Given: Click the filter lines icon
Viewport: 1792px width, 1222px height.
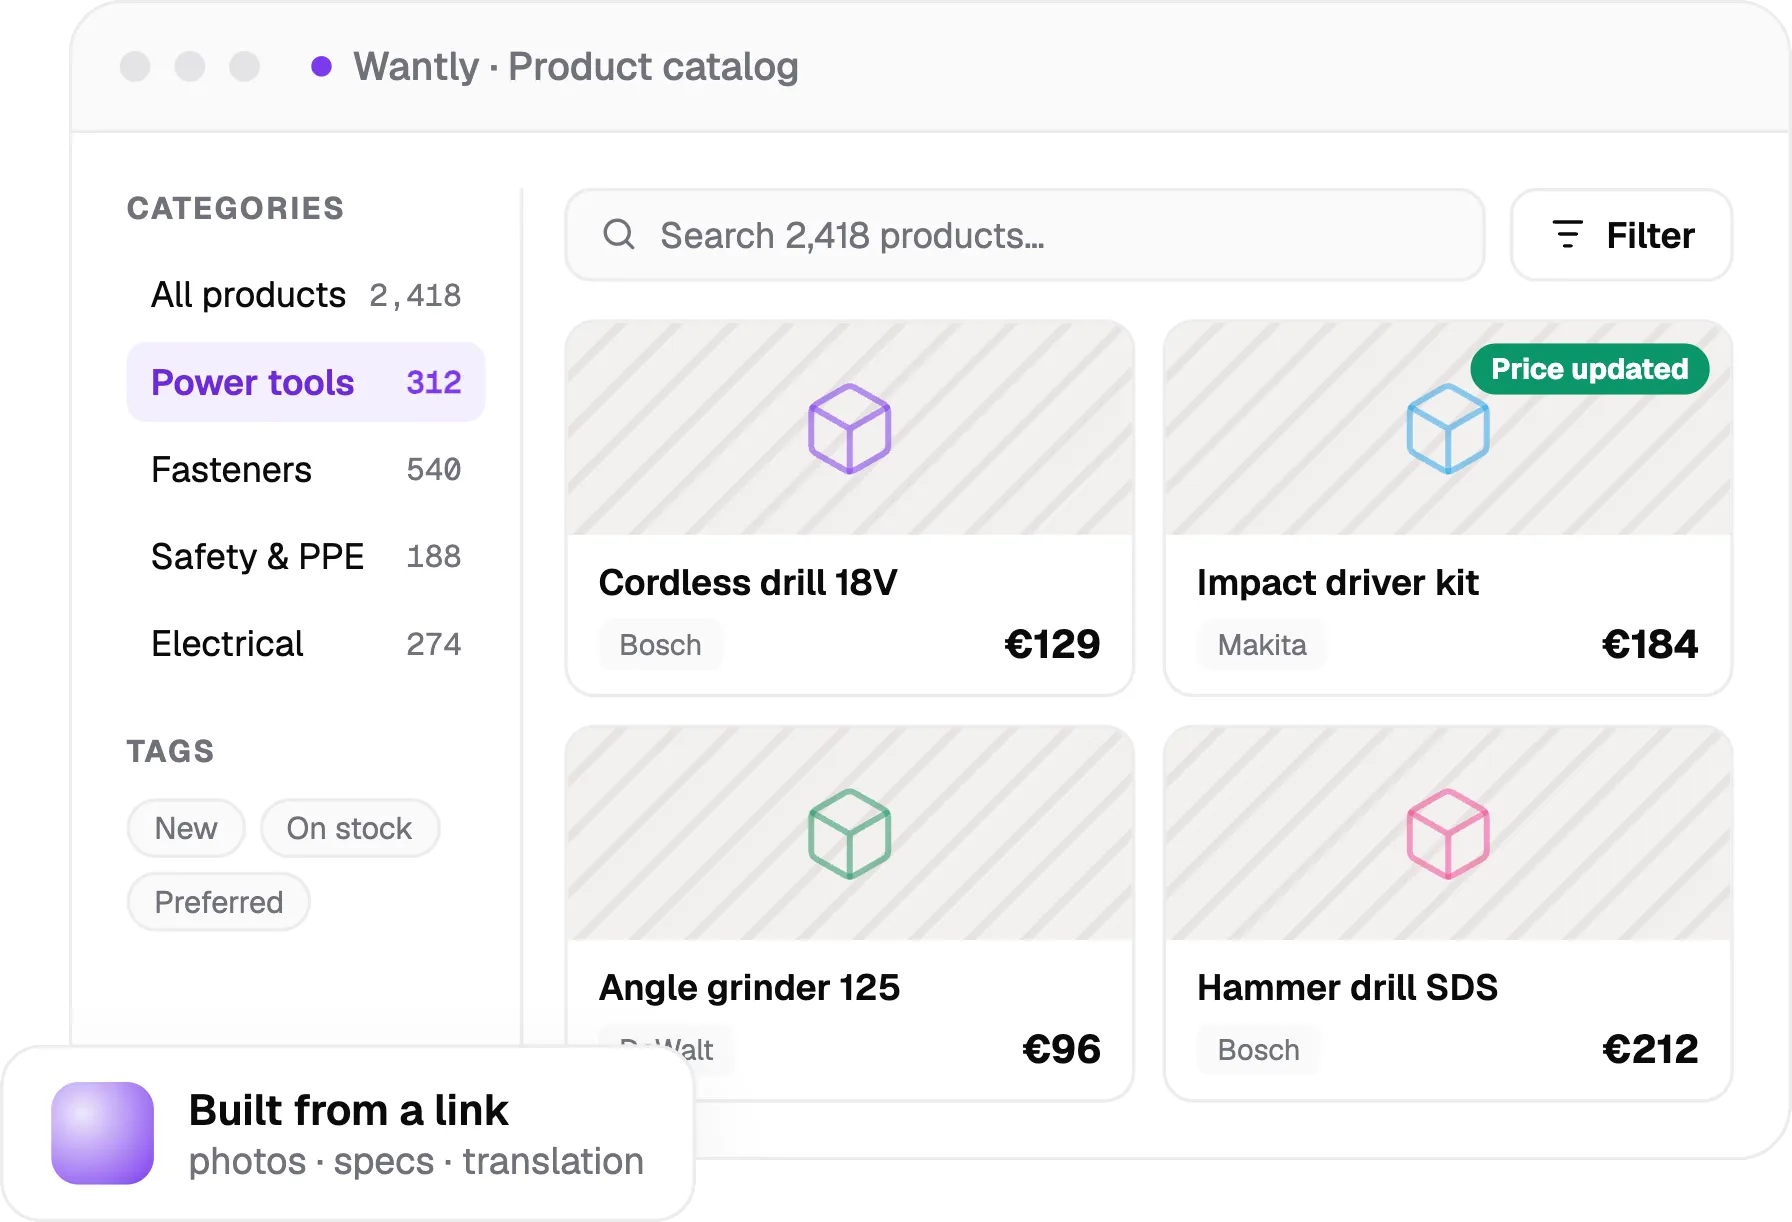Looking at the screenshot, I should pyautogui.click(x=1567, y=235).
